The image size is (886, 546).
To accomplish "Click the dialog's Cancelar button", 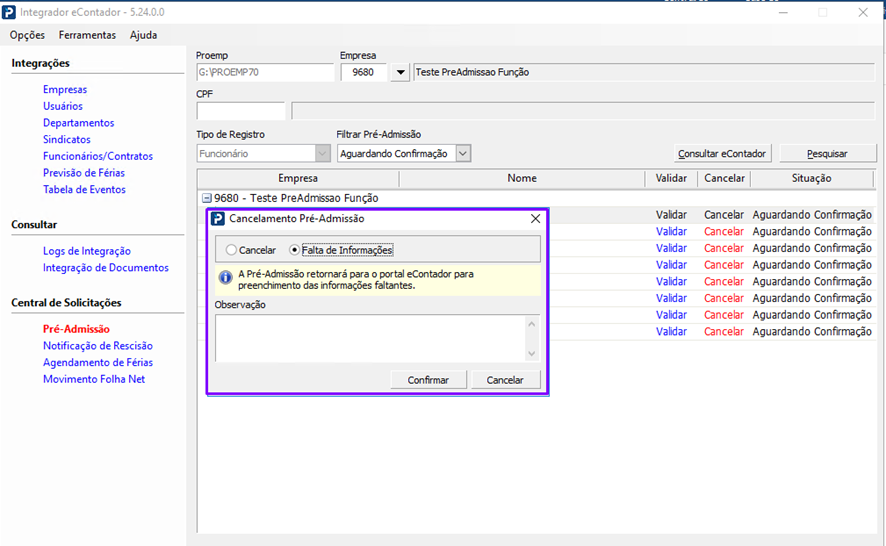I will [x=505, y=380].
